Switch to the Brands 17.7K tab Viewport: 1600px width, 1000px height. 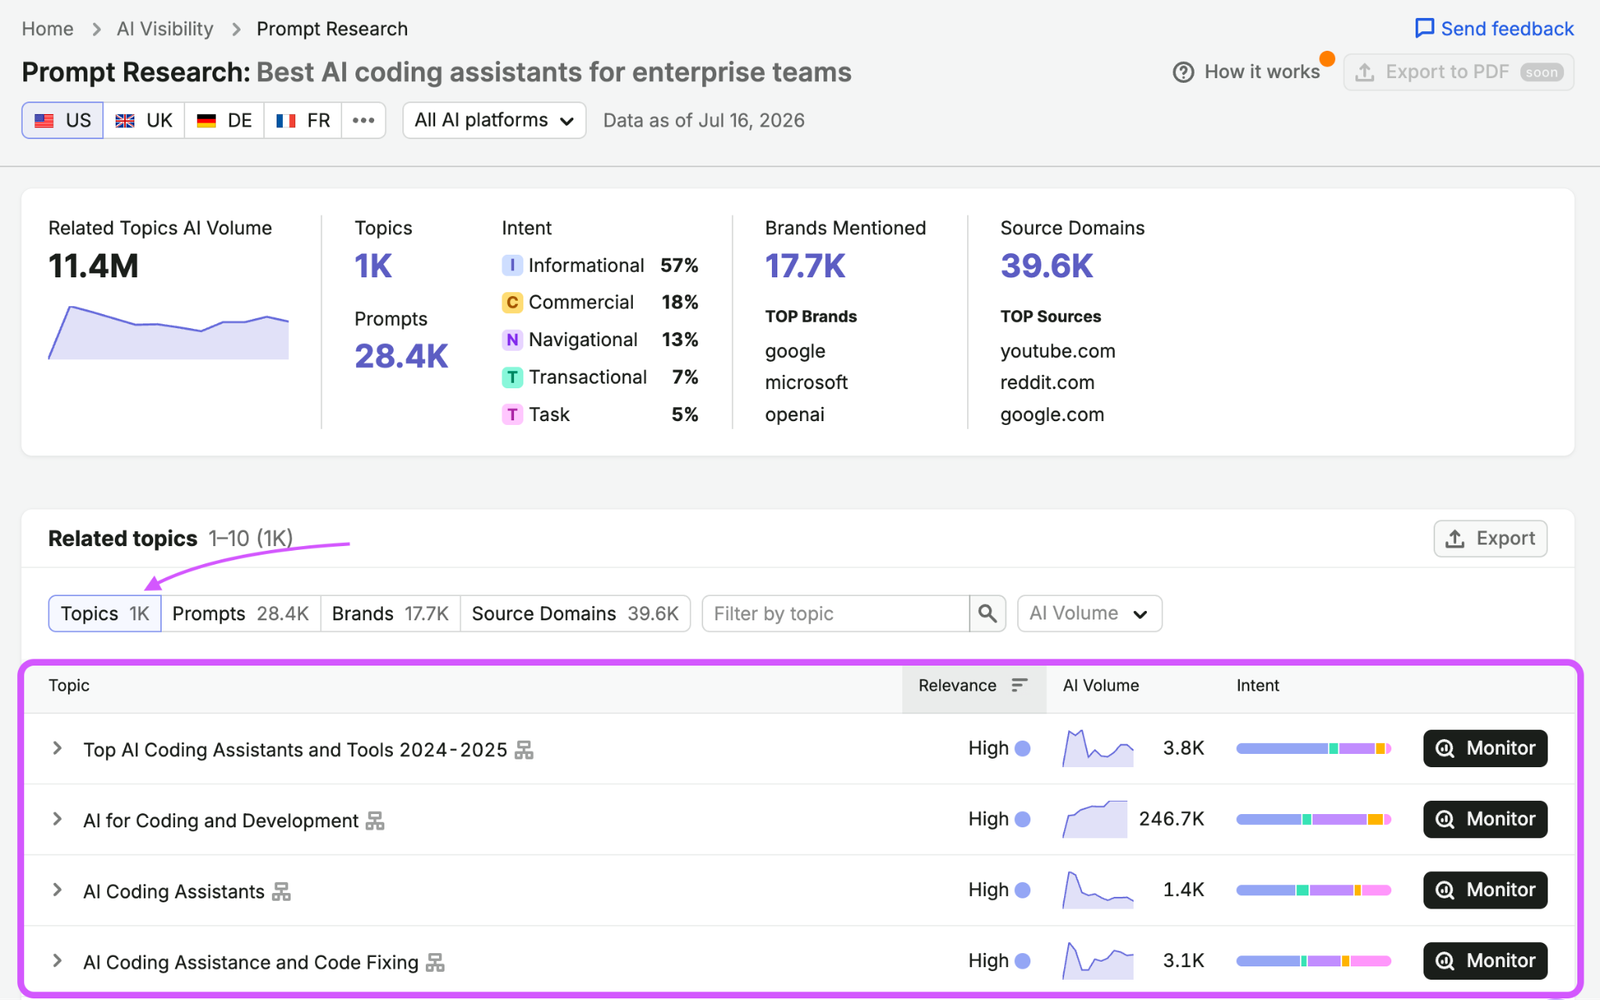pos(390,613)
